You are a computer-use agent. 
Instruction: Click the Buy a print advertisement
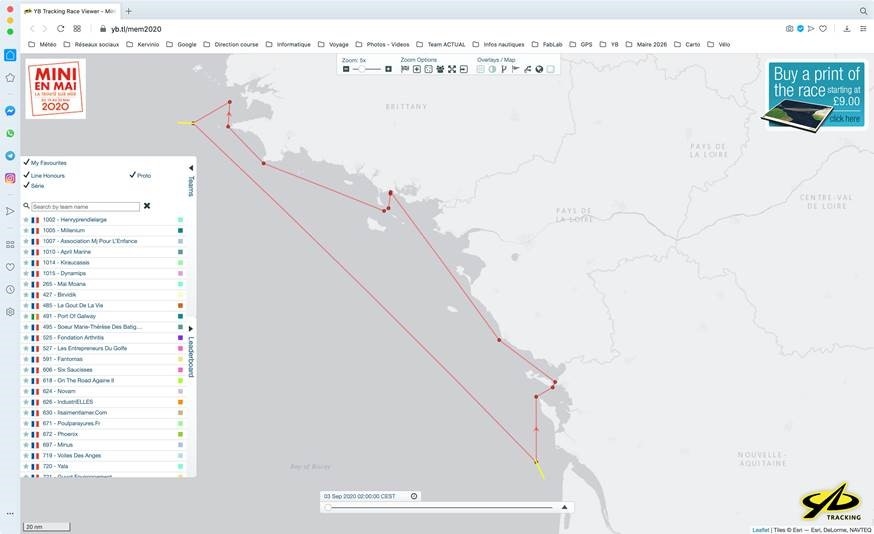tap(814, 95)
